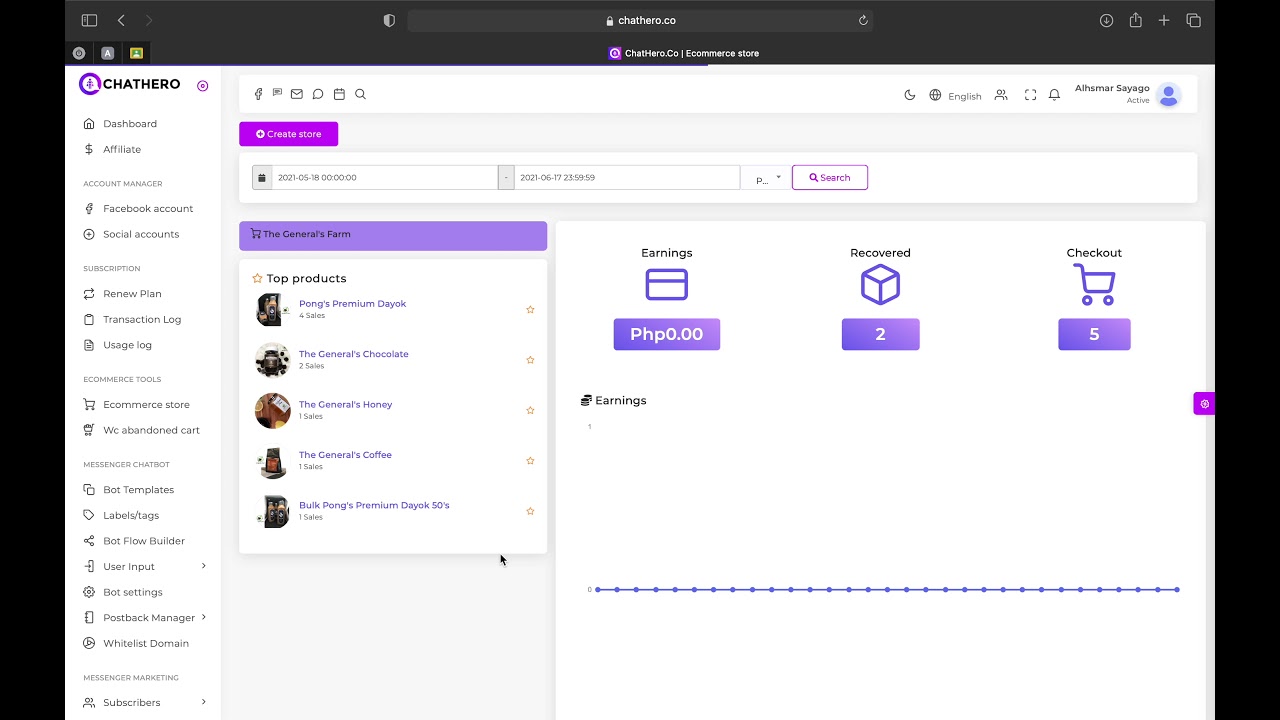Click star icon for The General's Coffee
Image resolution: width=1280 pixels, height=720 pixels.
(530, 461)
